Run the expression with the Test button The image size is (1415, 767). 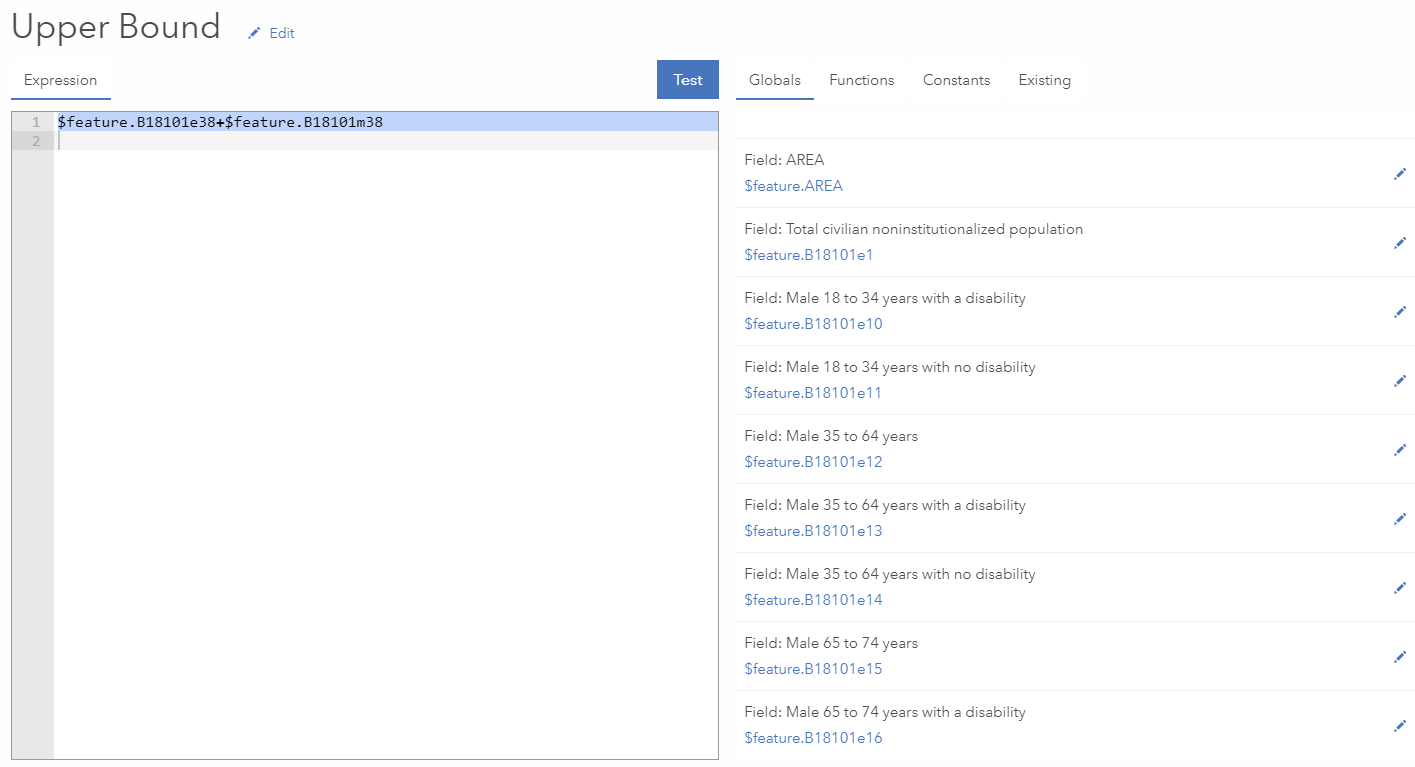pyautogui.click(x=688, y=80)
